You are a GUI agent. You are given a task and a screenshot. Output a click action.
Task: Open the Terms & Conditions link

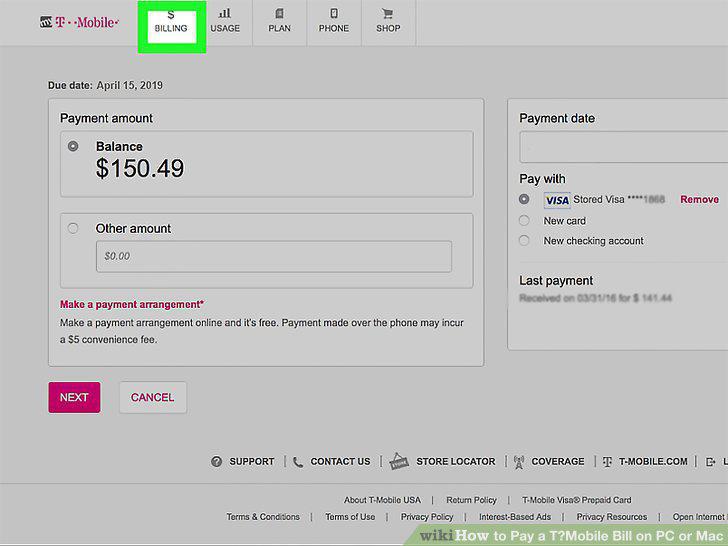[x=263, y=517]
